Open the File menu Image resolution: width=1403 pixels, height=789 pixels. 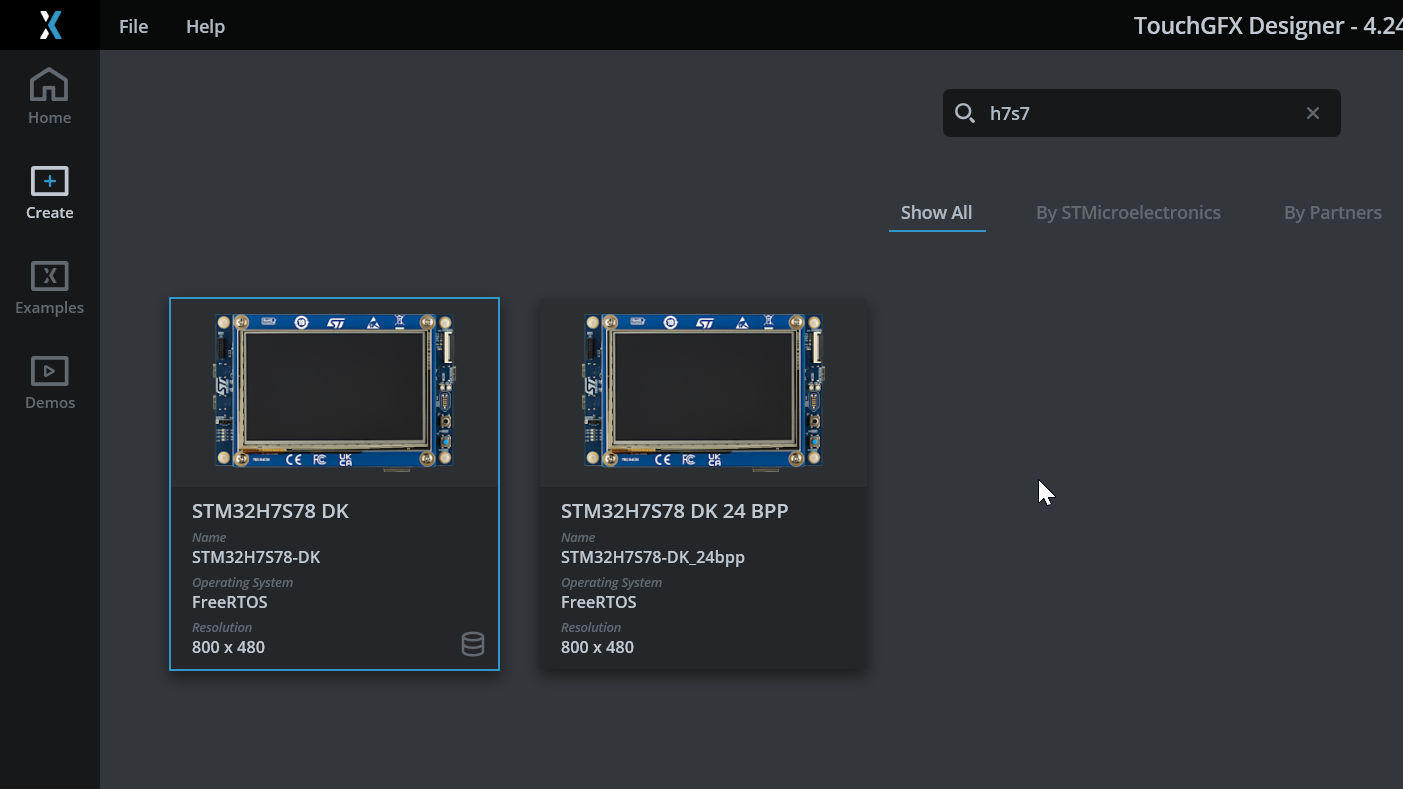pos(133,26)
